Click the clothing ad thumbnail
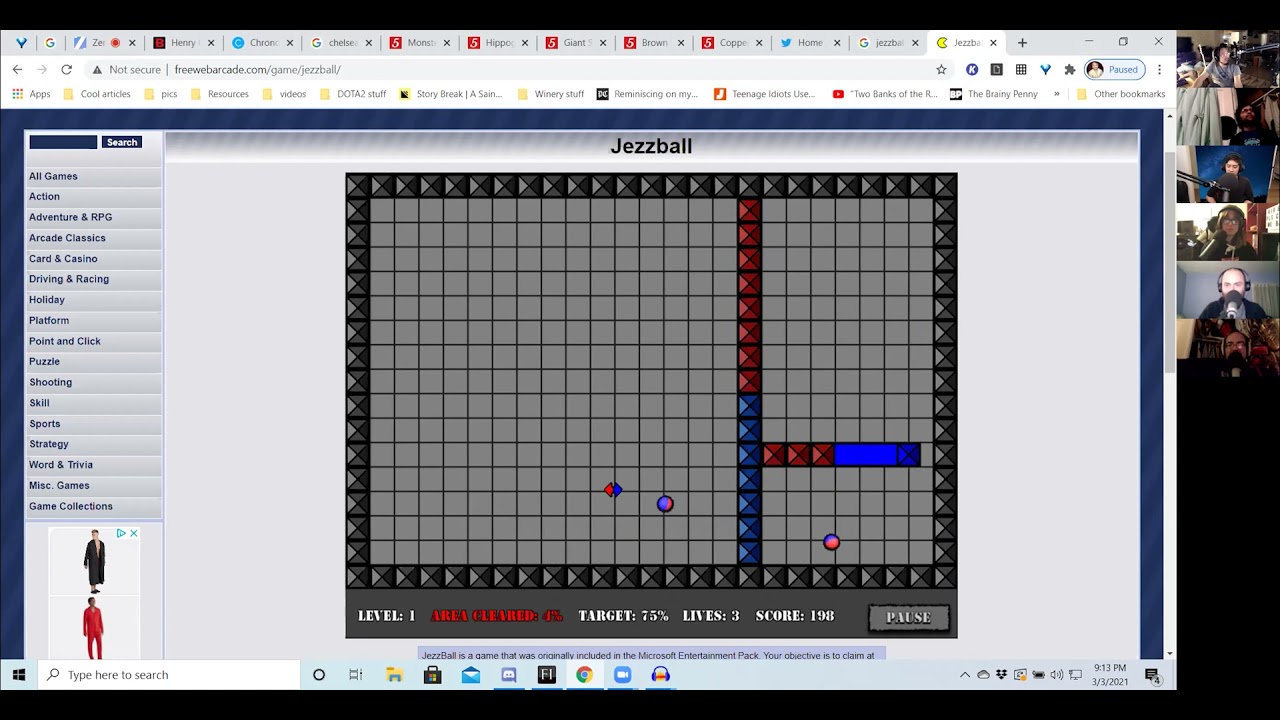The width and height of the screenshot is (1280, 720). click(x=94, y=594)
